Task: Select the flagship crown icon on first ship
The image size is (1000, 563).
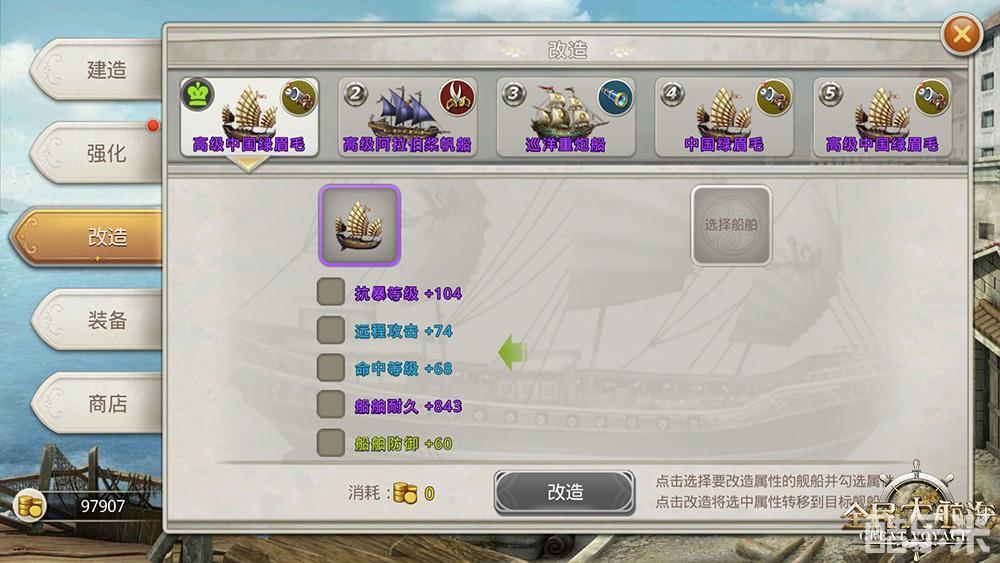Action: click(x=198, y=95)
